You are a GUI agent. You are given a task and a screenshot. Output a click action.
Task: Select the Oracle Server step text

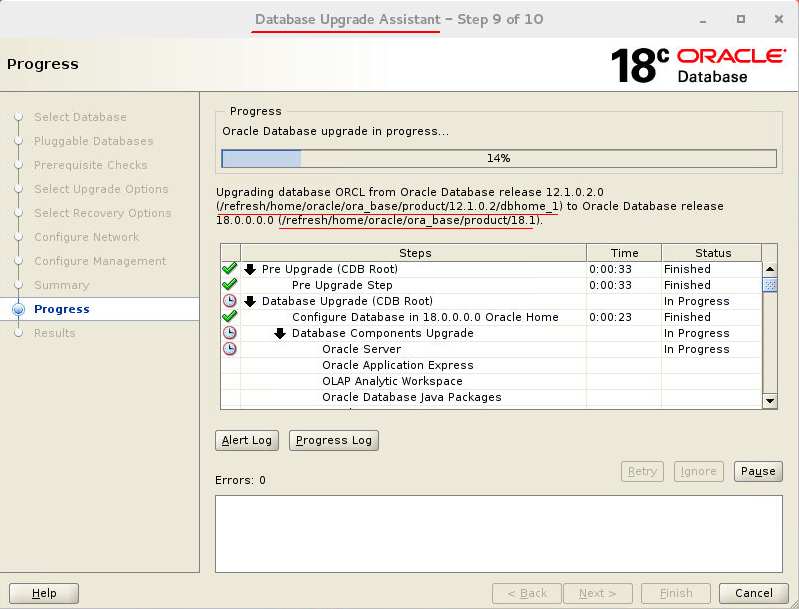point(361,349)
